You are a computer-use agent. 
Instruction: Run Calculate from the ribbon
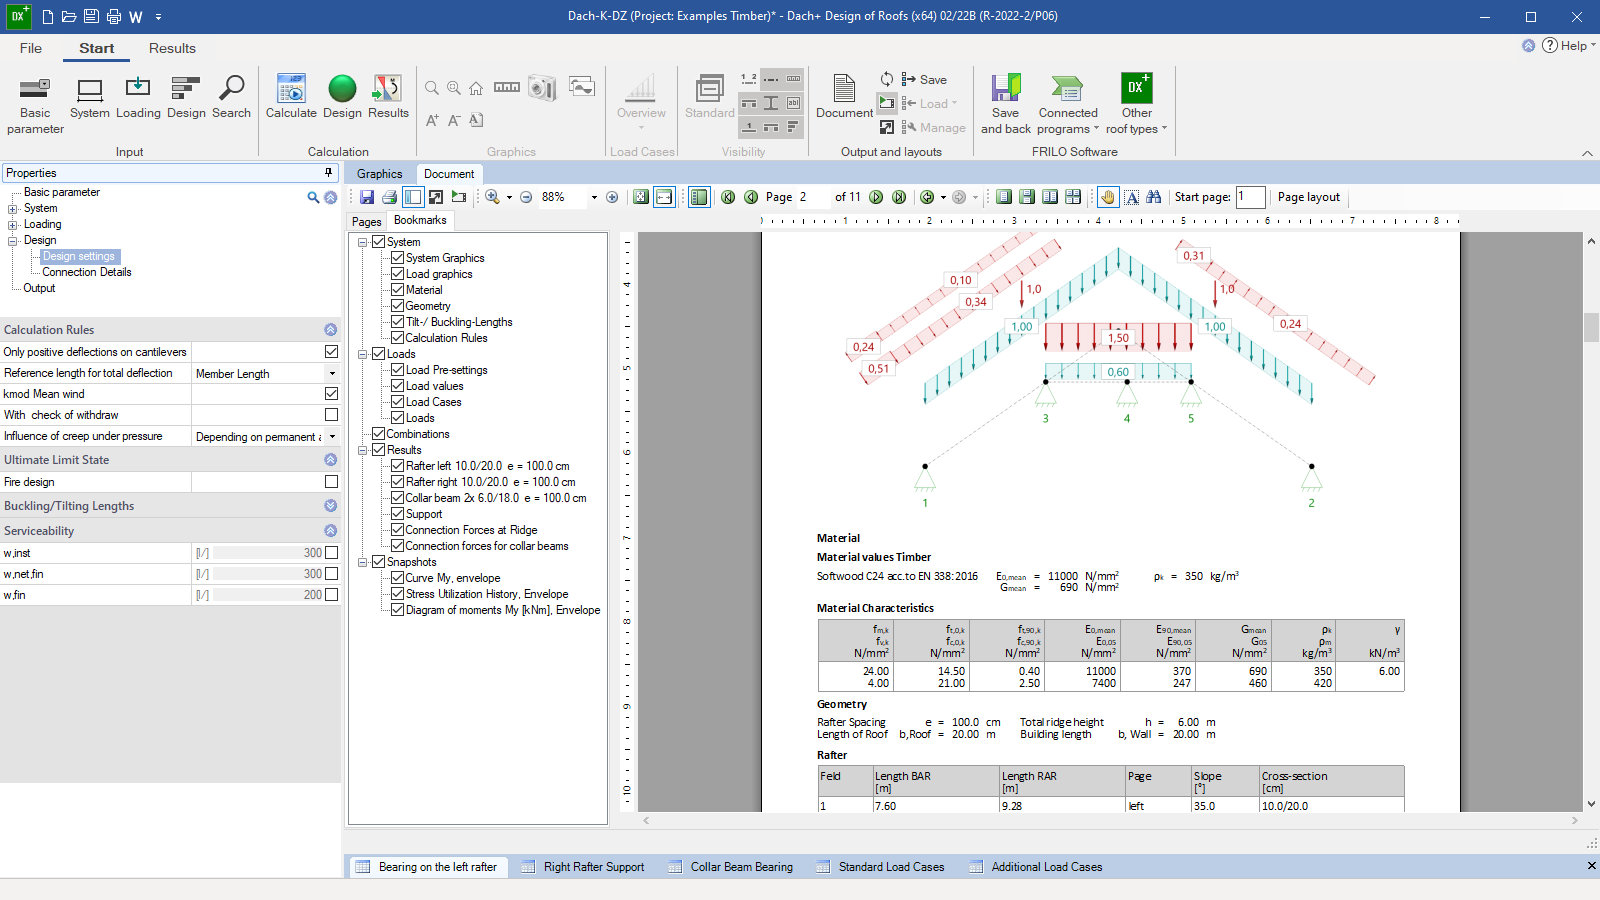tap(291, 98)
